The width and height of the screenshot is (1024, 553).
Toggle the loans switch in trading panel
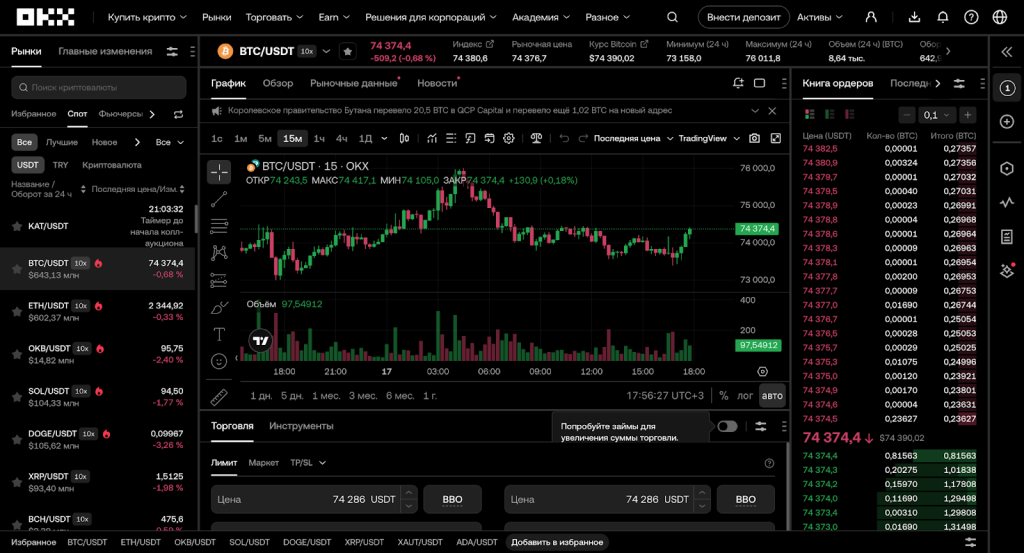coord(727,426)
